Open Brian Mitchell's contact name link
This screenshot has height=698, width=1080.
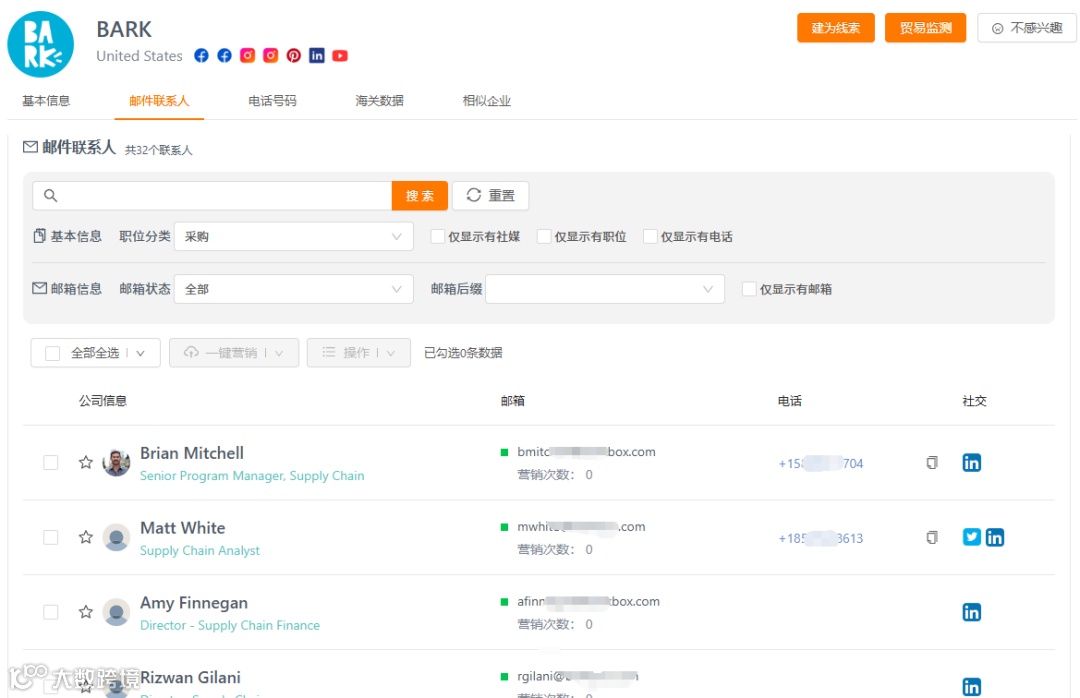(x=191, y=453)
